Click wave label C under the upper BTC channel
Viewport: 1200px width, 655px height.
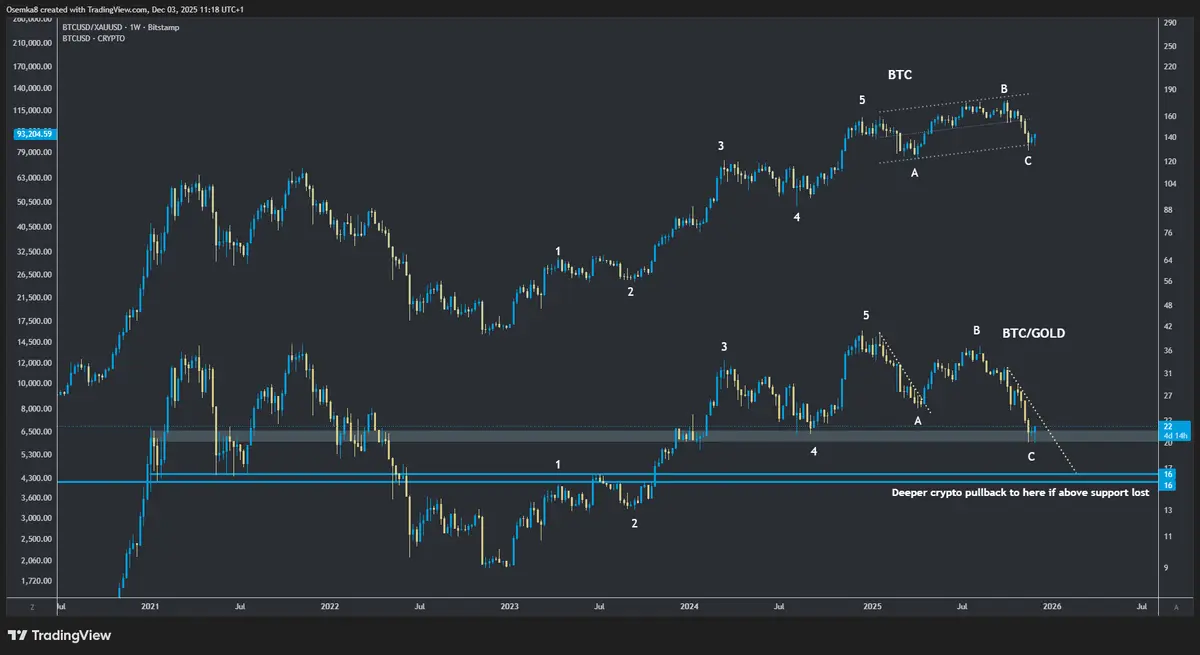click(1029, 160)
